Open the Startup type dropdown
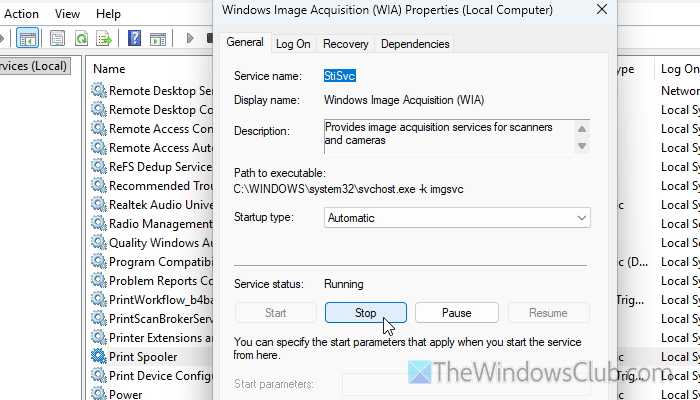Image resolution: width=700 pixels, height=400 pixels. (457, 218)
